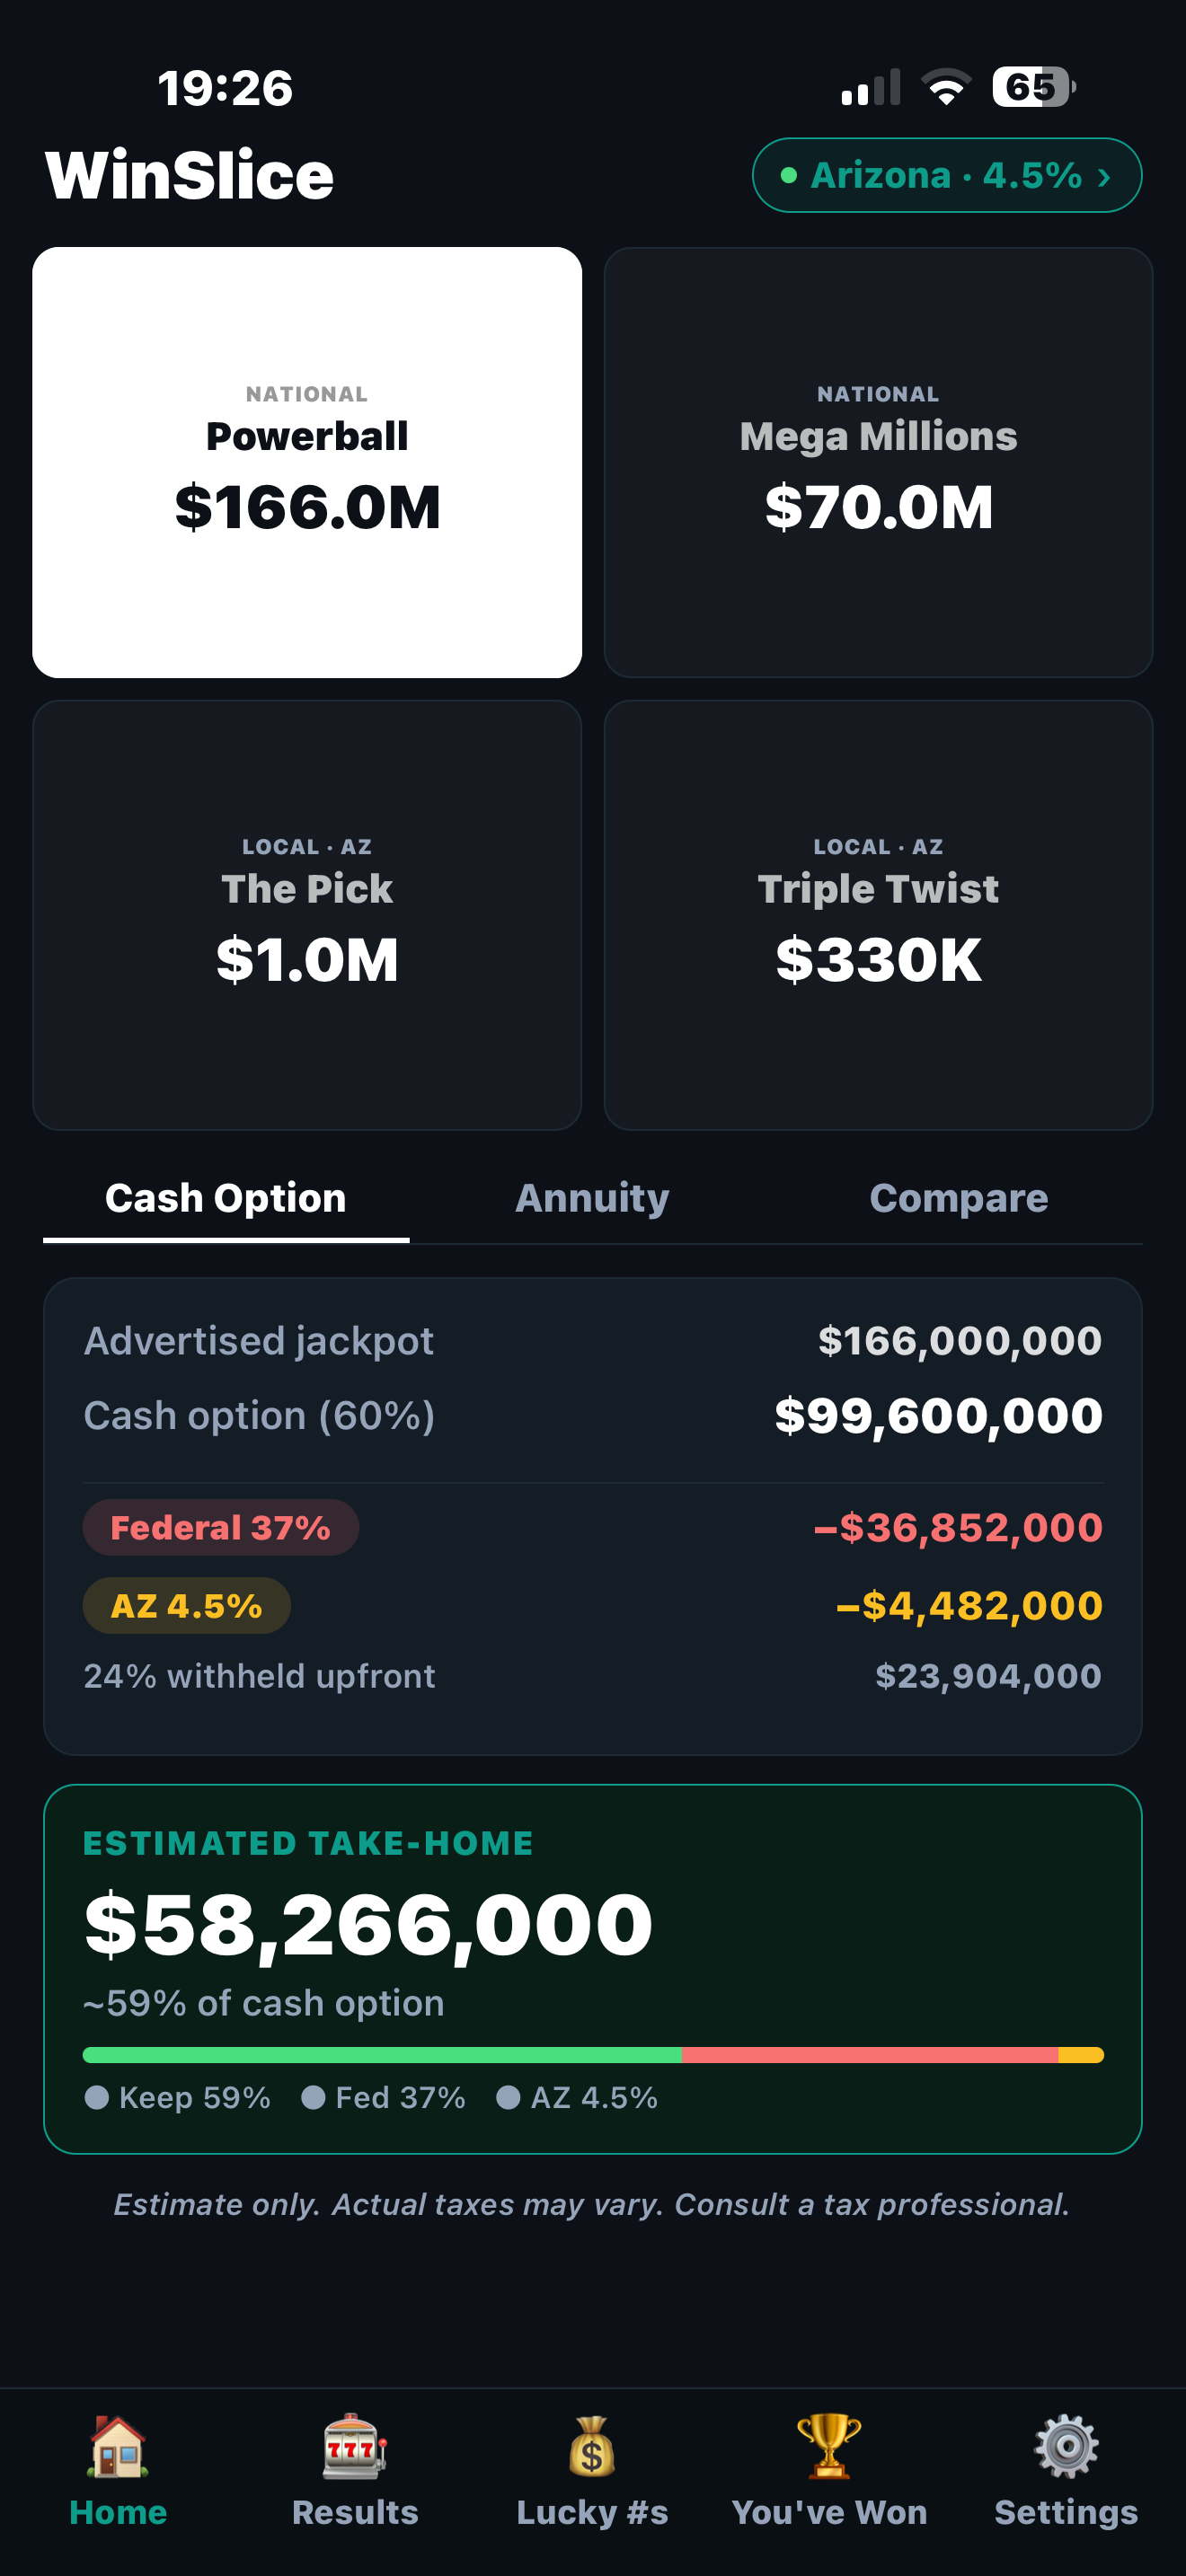Image resolution: width=1186 pixels, height=2576 pixels.
Task: Tap the Keep/Fed/AZ breakdown bar
Action: click(592, 2056)
